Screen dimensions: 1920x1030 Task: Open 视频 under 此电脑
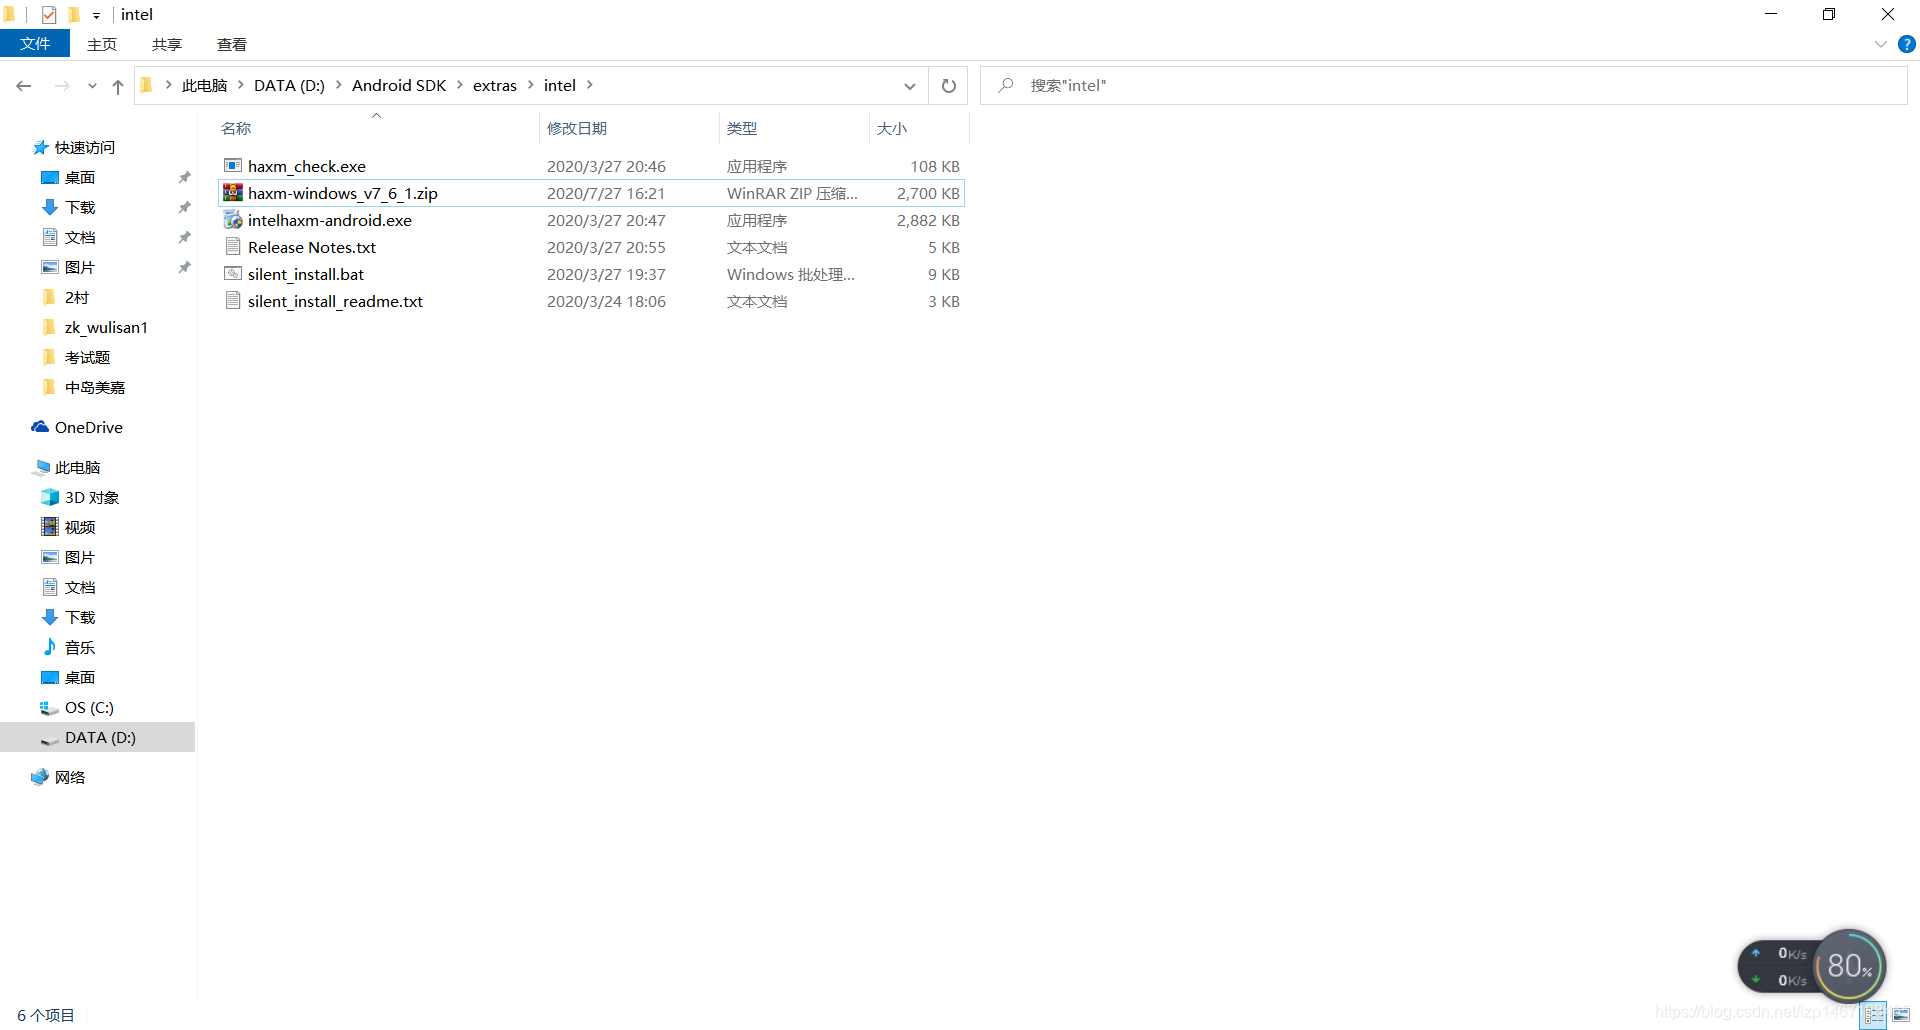coord(80,527)
